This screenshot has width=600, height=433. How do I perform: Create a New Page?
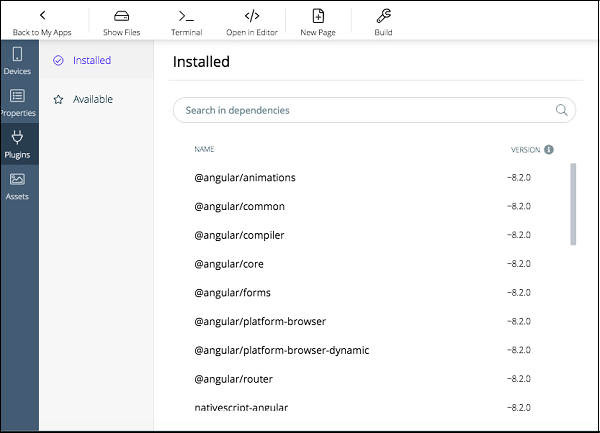(318, 17)
